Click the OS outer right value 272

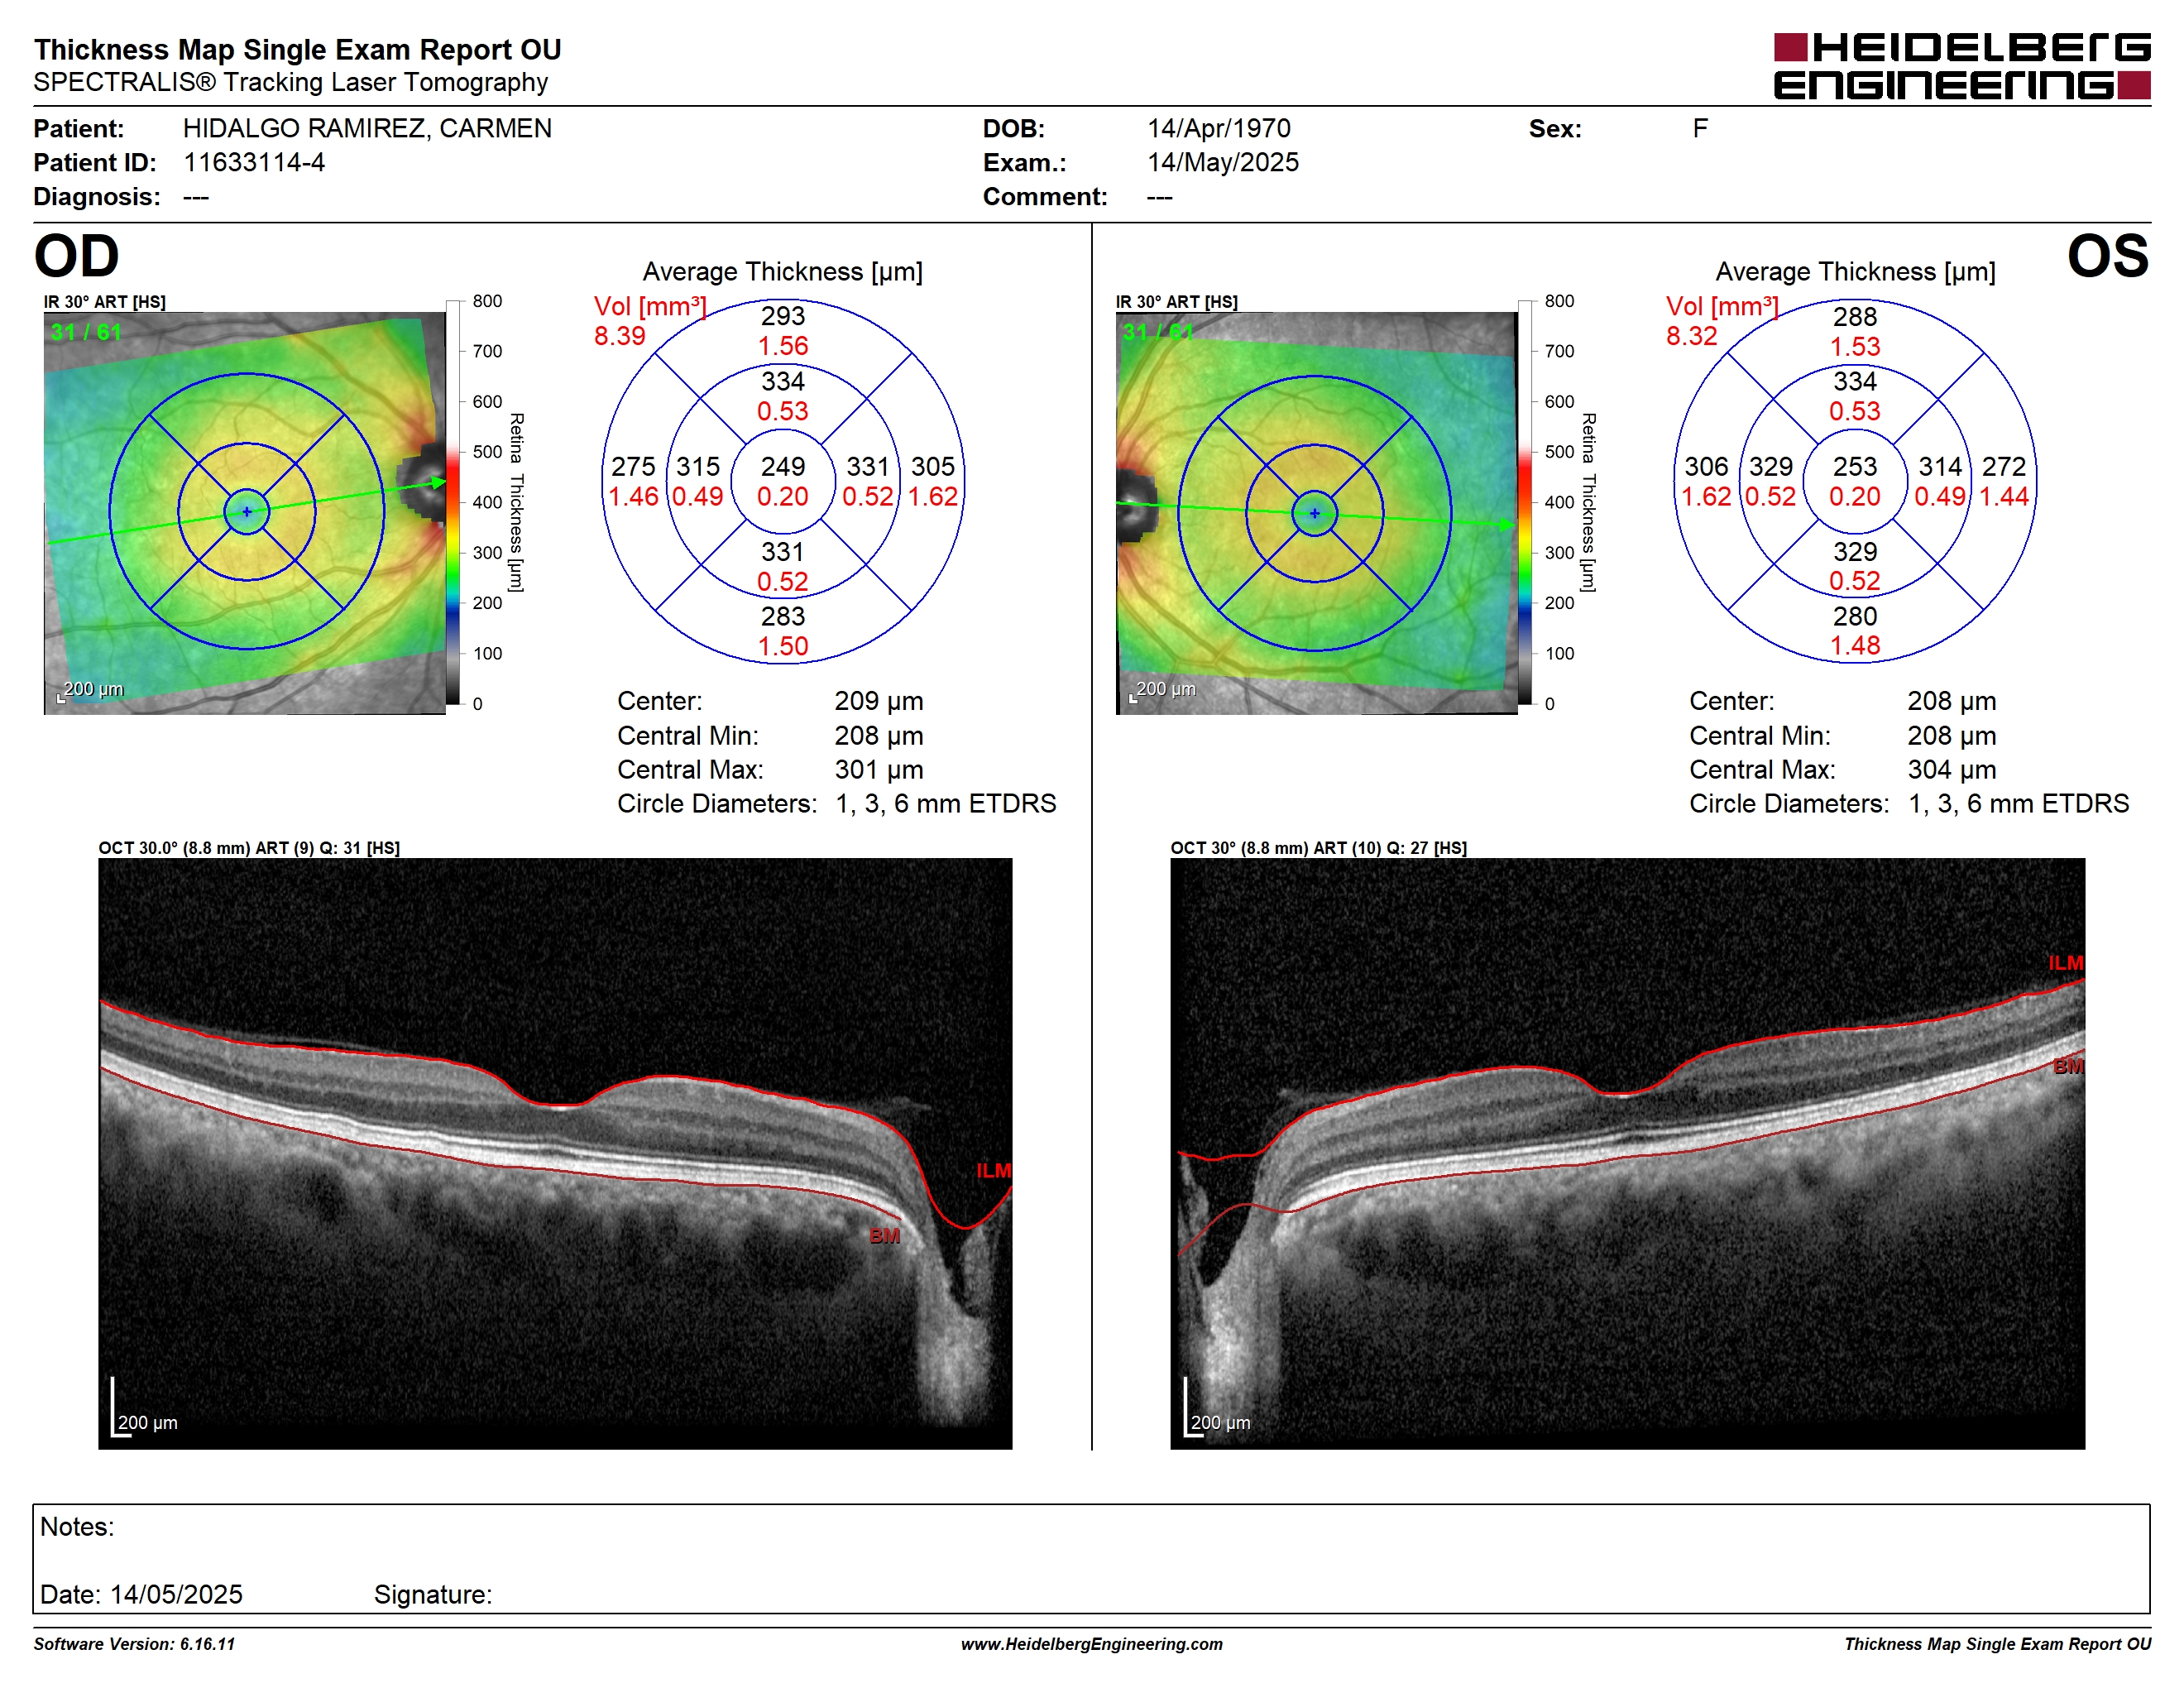pos(2004,466)
